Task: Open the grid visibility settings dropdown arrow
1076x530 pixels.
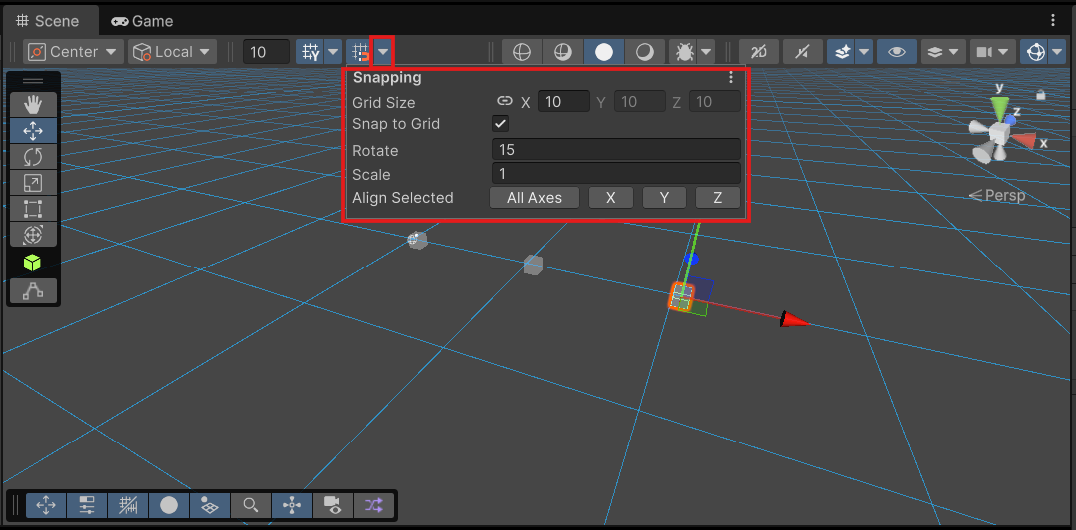Action: click(x=333, y=52)
